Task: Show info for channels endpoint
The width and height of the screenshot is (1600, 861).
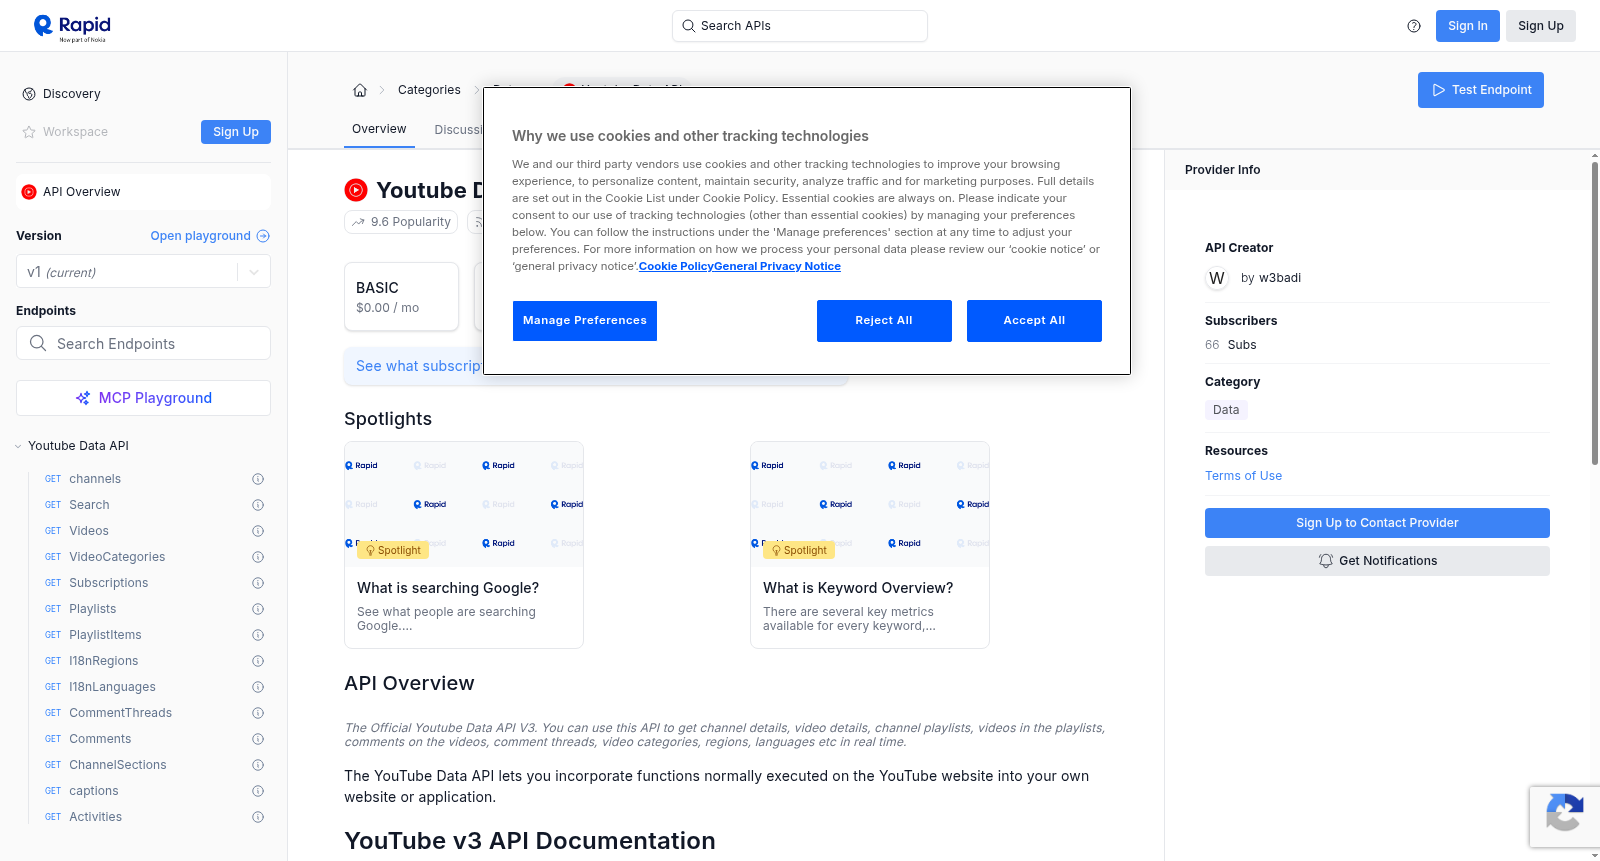Action: (258, 479)
